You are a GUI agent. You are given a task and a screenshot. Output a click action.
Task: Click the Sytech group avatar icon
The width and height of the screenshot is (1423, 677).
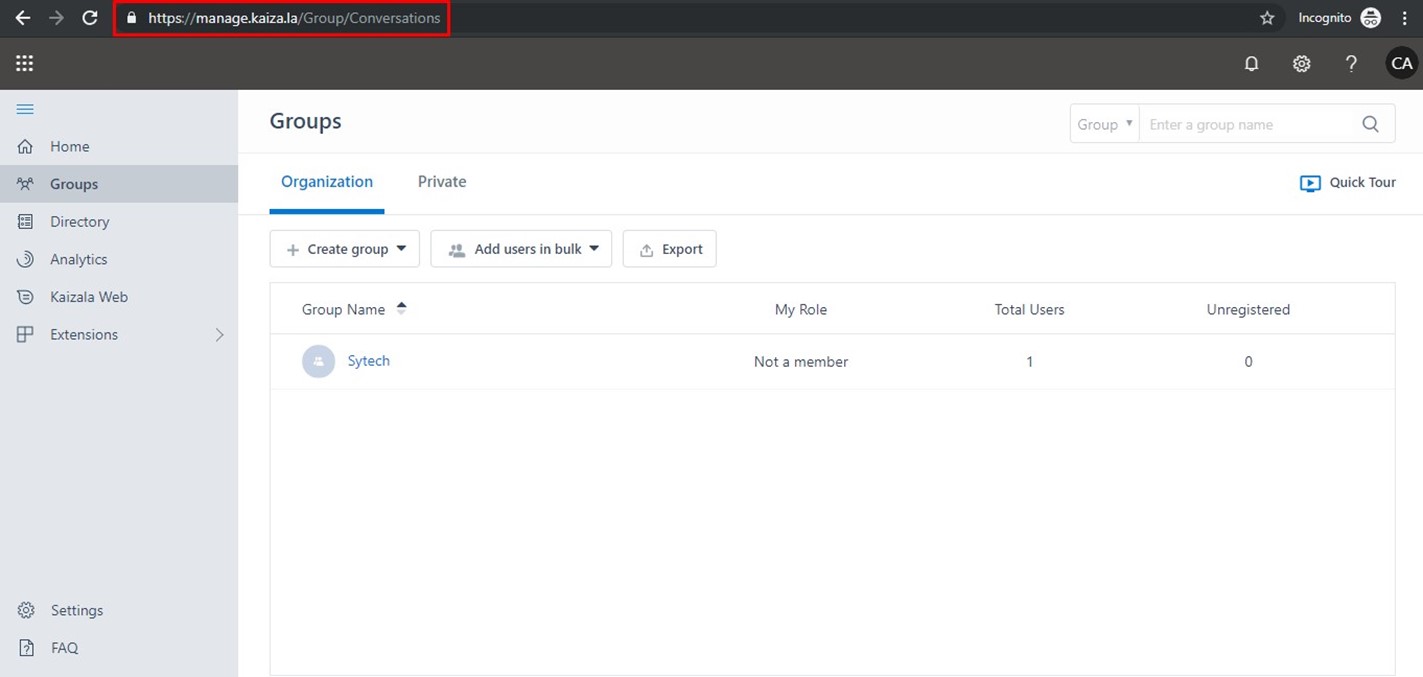[318, 361]
